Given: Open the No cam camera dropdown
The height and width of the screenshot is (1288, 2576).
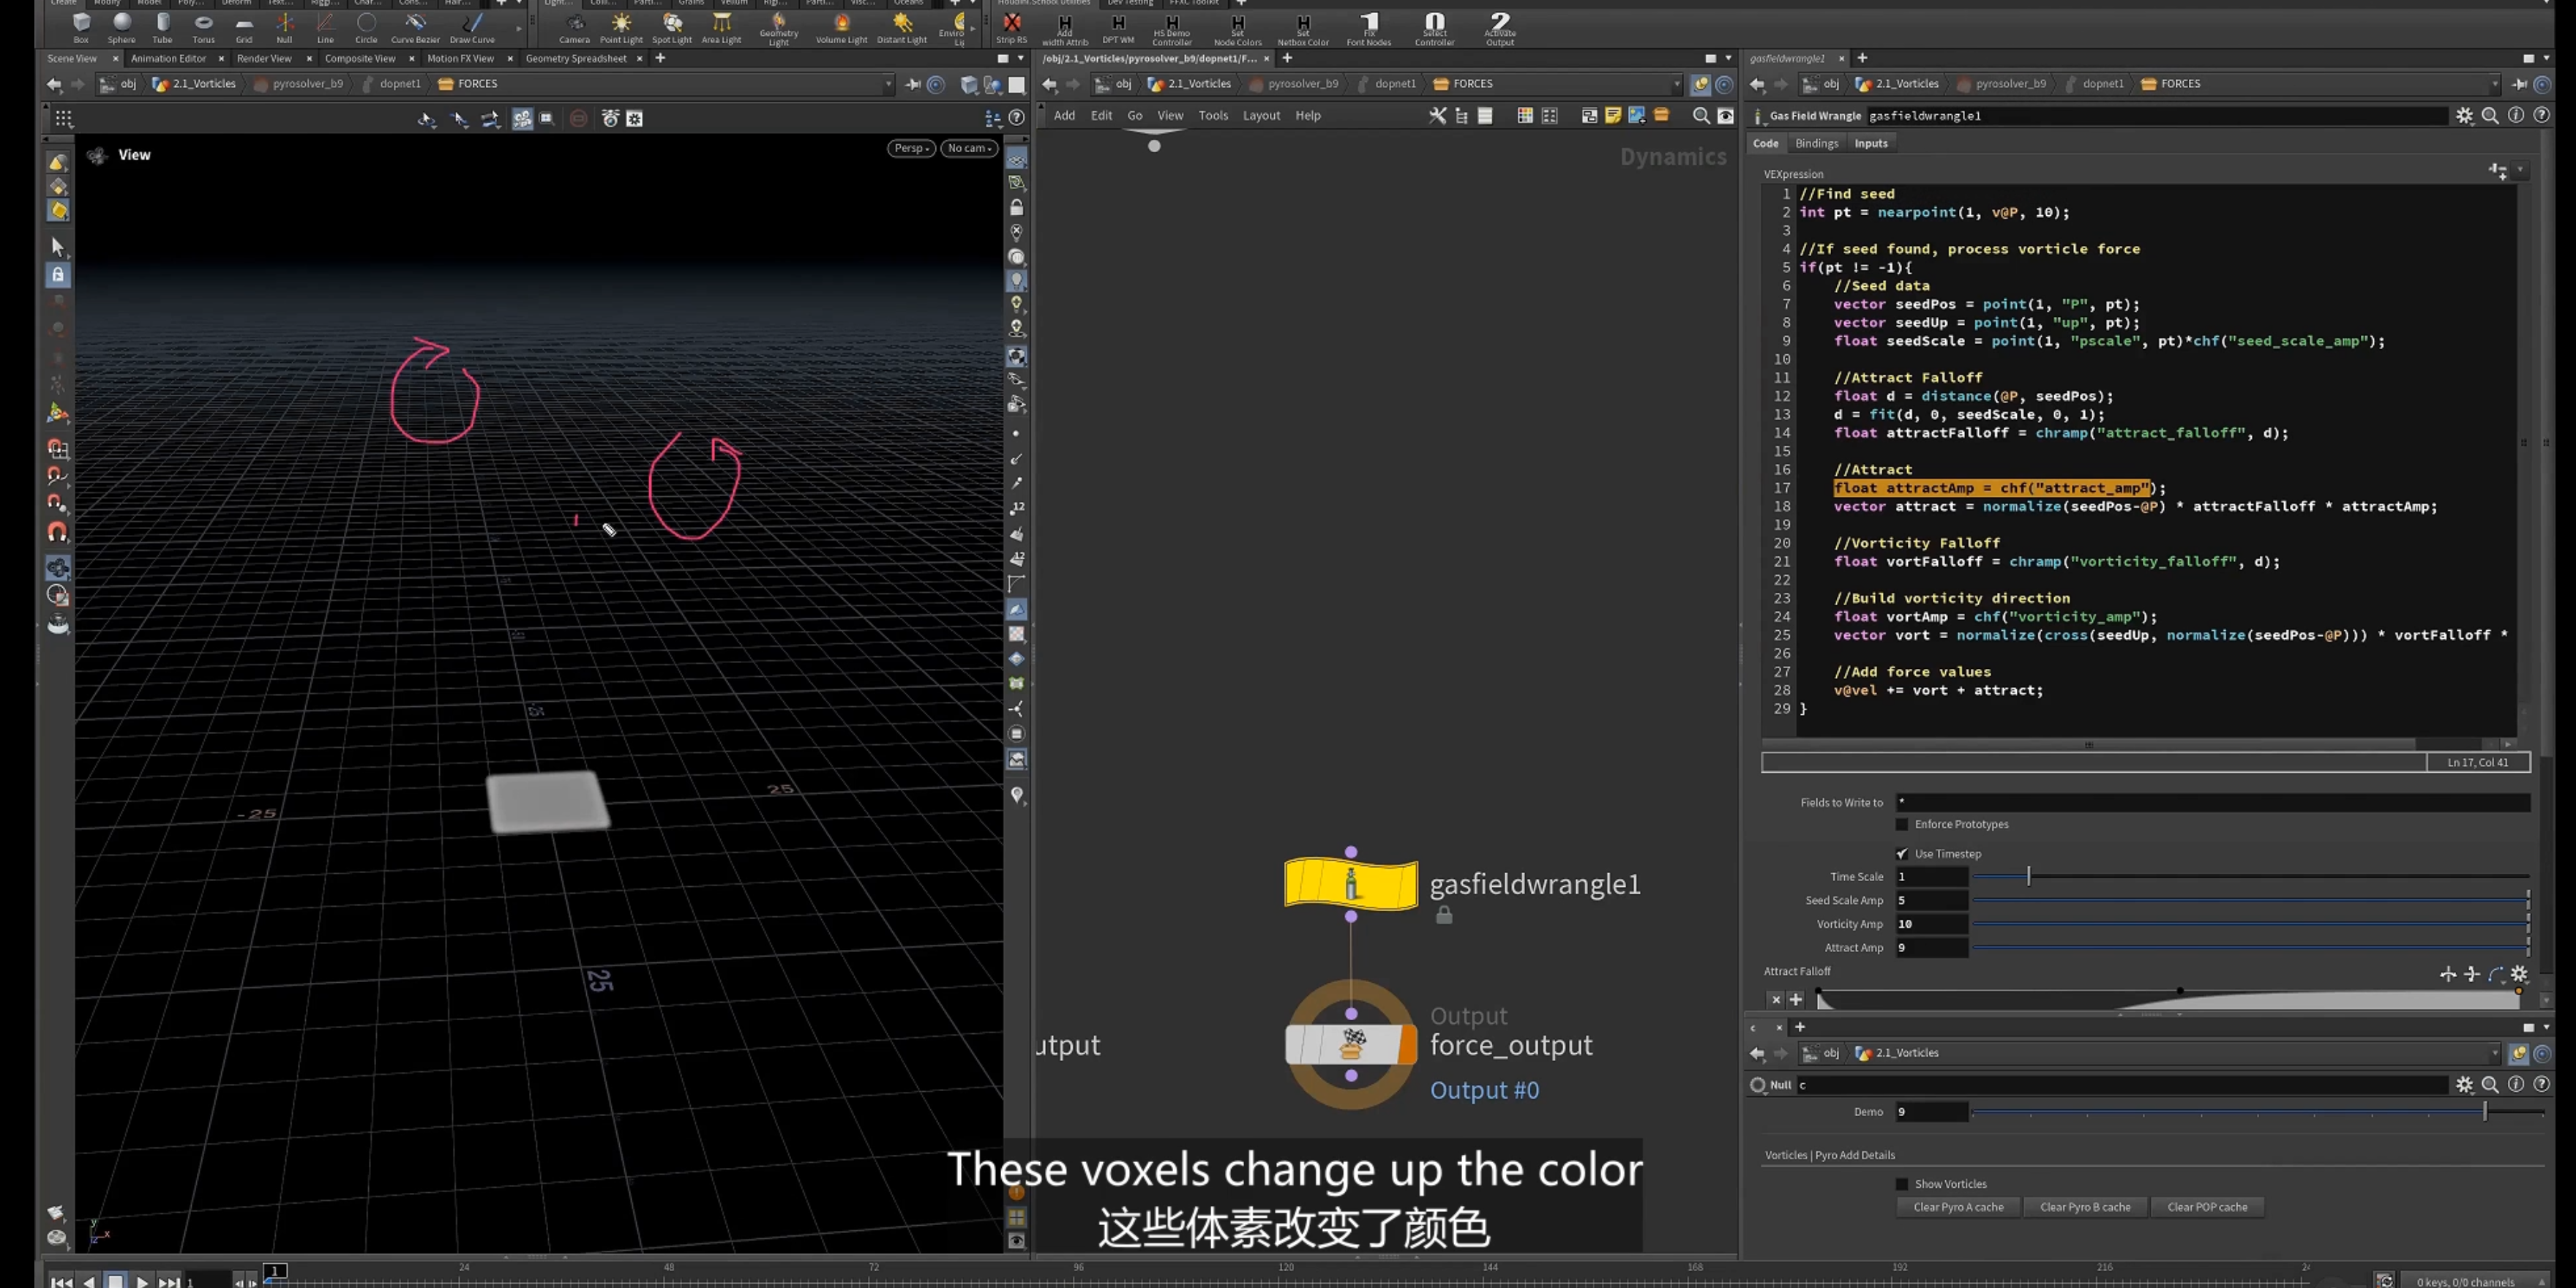Looking at the screenshot, I should click(x=969, y=148).
